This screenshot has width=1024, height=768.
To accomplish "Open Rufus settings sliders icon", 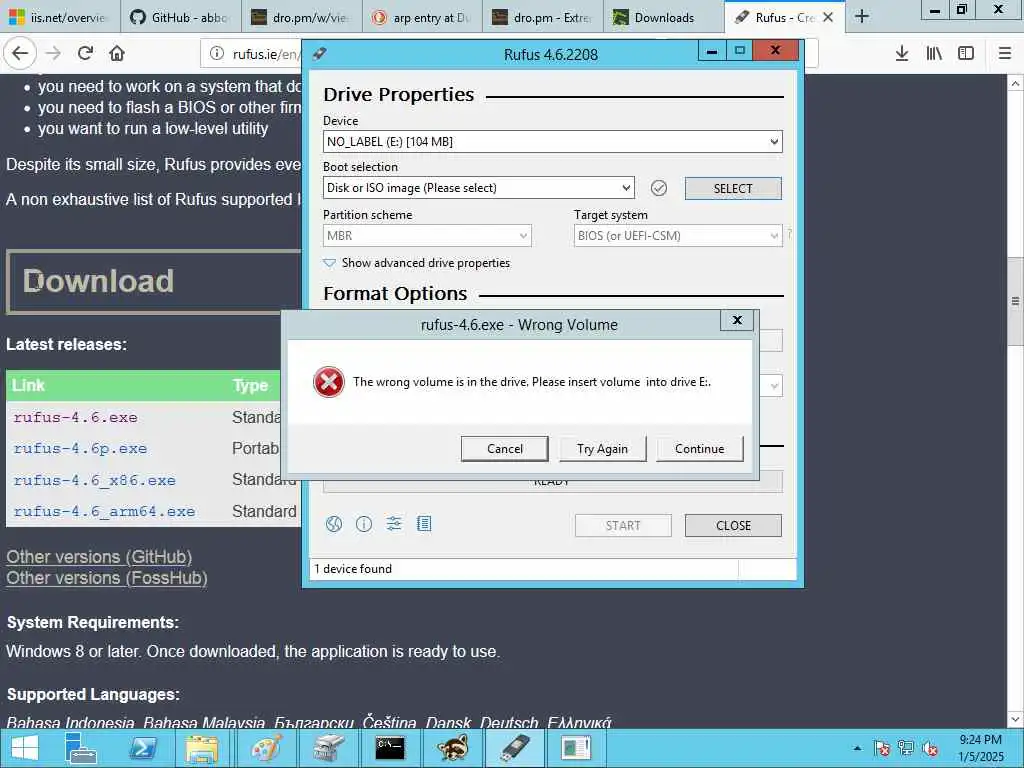I will [x=394, y=524].
